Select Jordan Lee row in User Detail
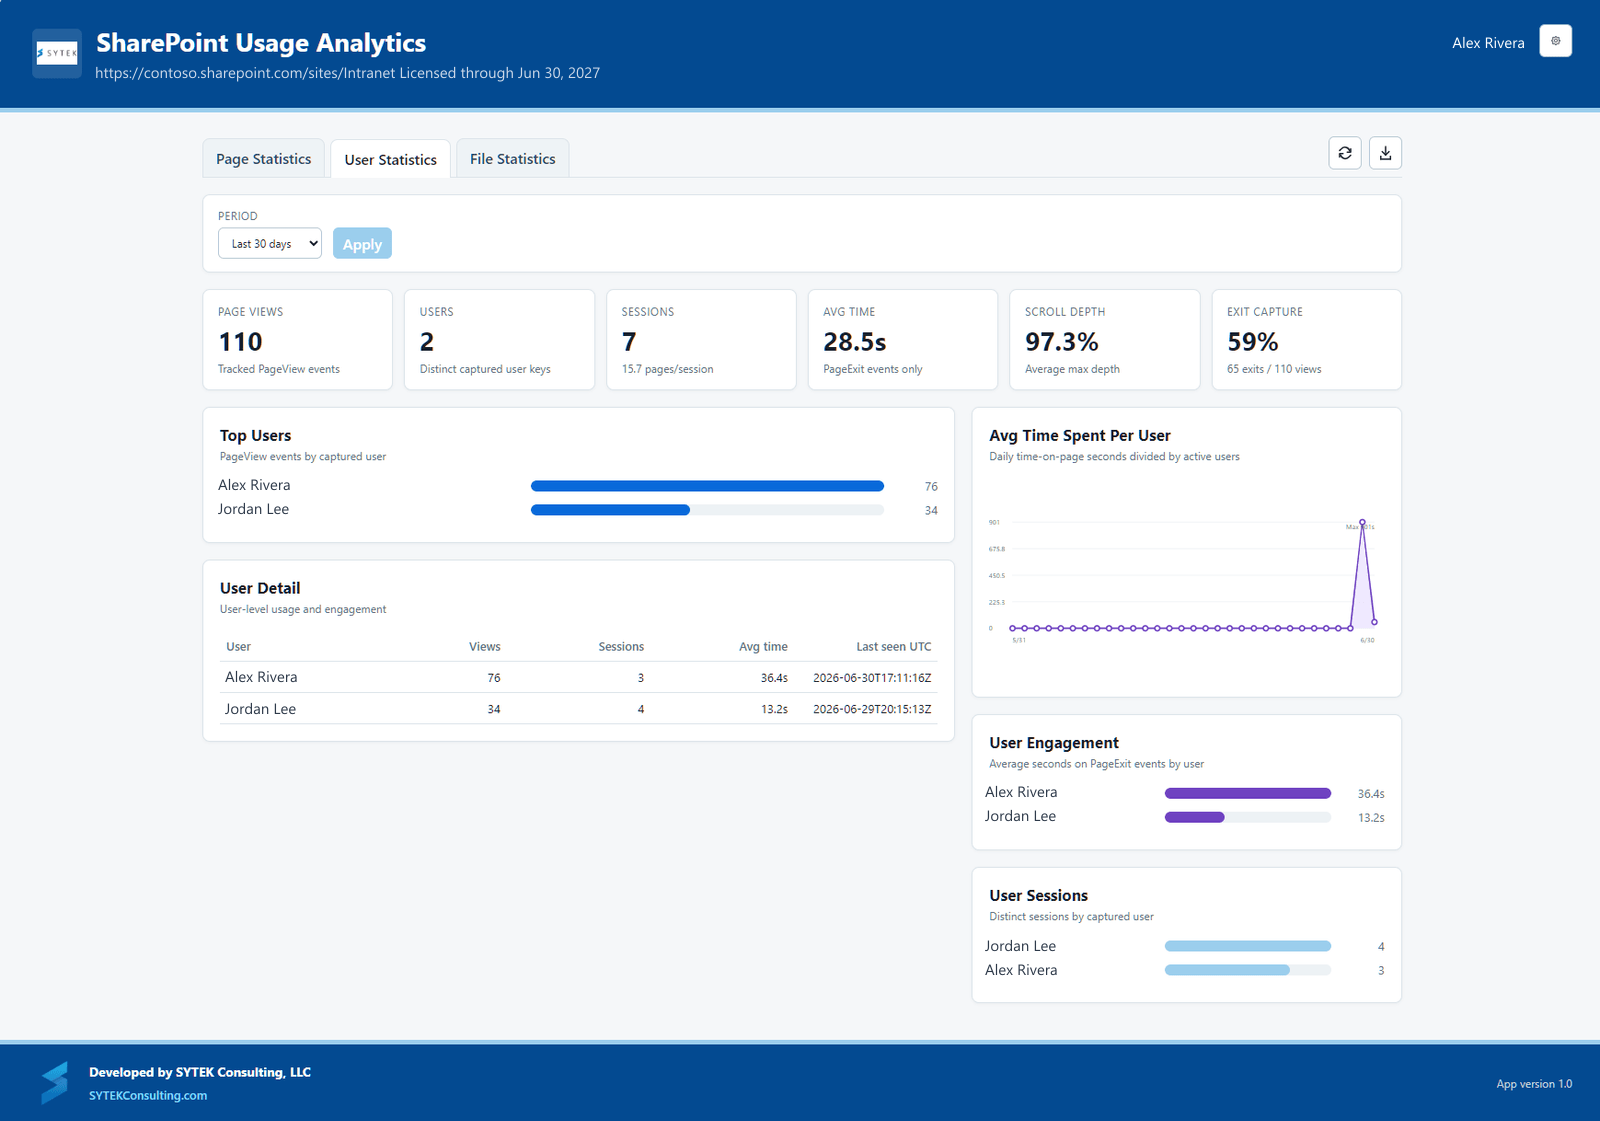Screen dimensions: 1600x1121 click(x=578, y=709)
